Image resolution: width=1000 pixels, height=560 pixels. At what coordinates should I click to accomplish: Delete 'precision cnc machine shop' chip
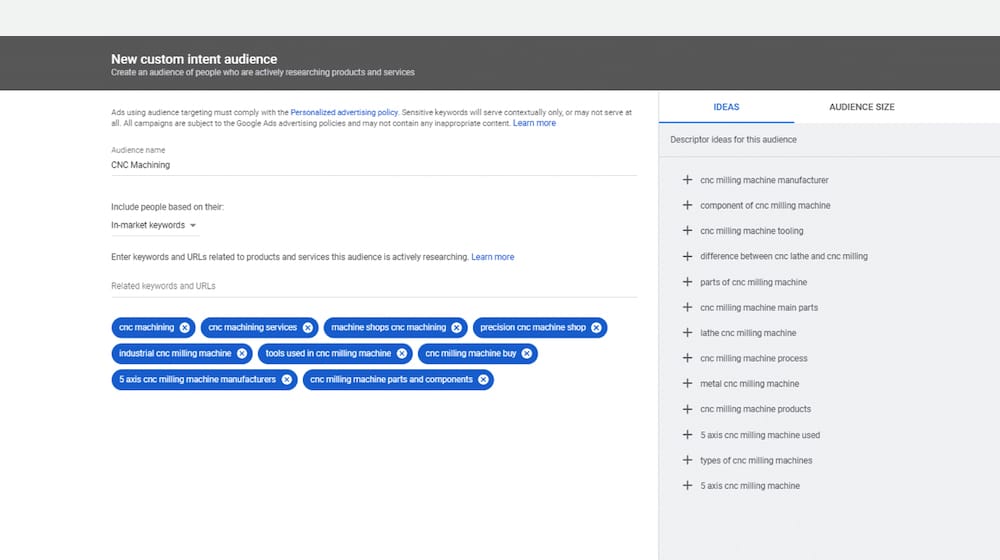pyautogui.click(x=596, y=327)
